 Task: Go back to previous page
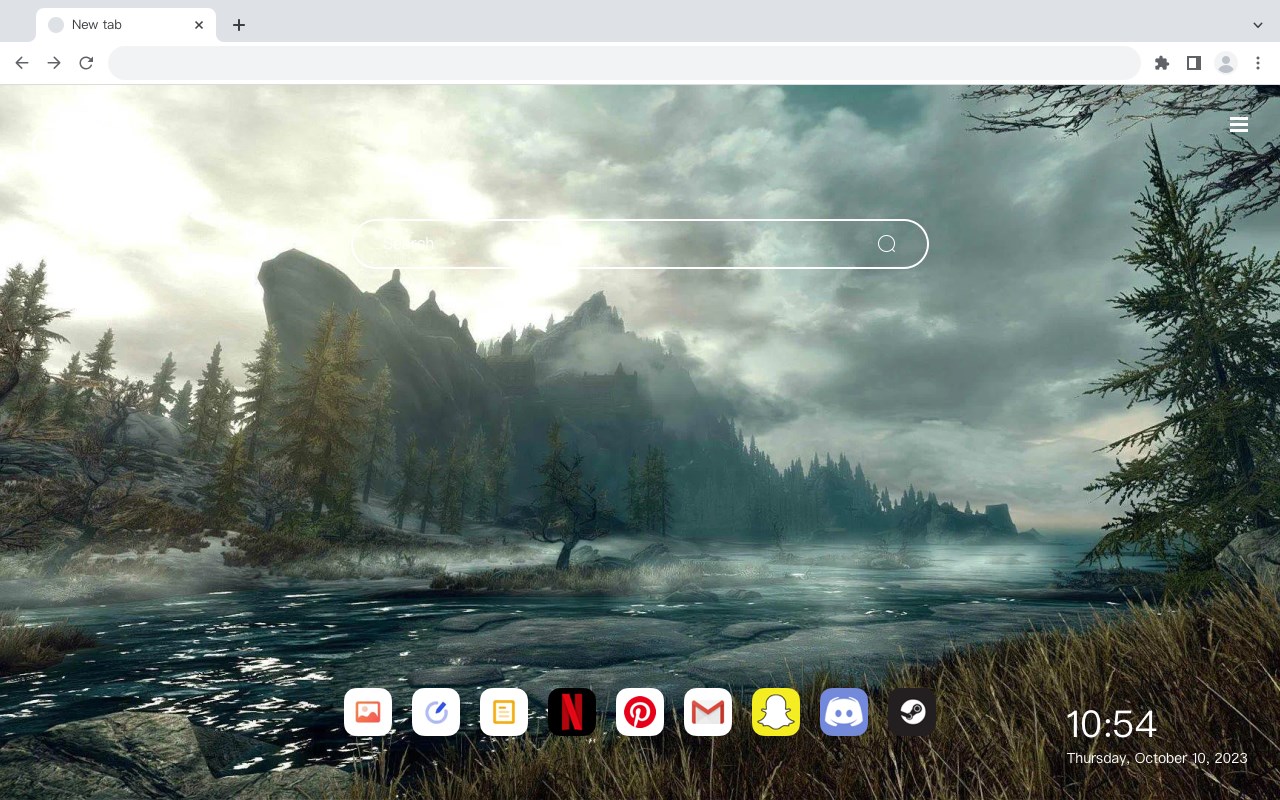[22, 63]
